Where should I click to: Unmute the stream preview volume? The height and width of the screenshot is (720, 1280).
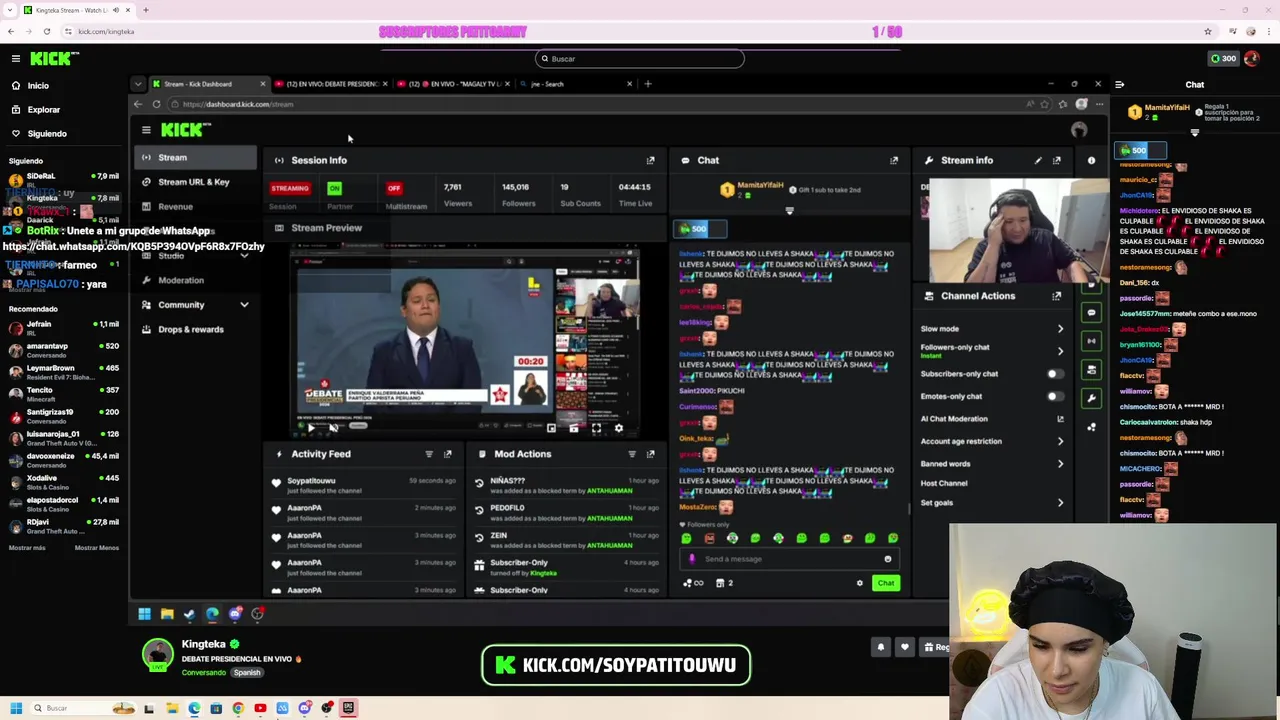coord(333,428)
